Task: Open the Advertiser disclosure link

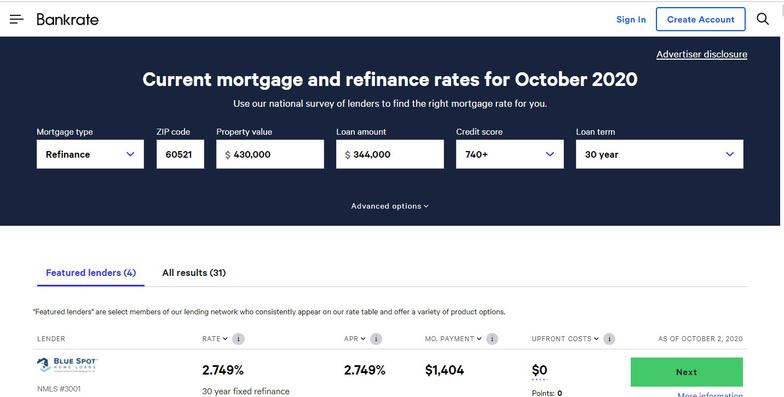Action: (x=702, y=54)
